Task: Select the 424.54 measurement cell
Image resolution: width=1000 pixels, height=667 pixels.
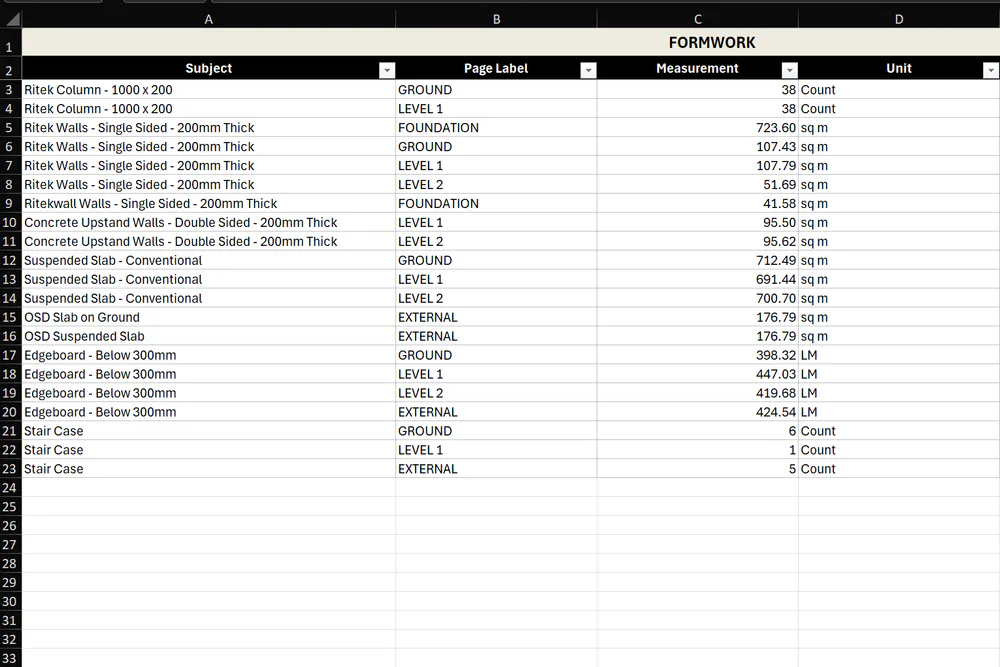Action: pos(698,412)
